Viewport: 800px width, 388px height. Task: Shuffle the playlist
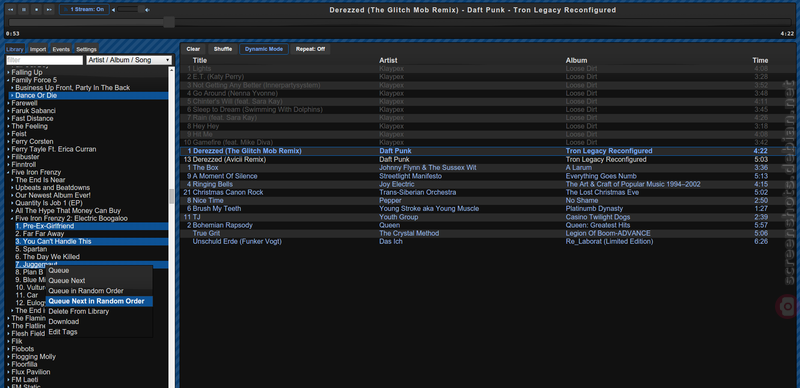point(223,49)
